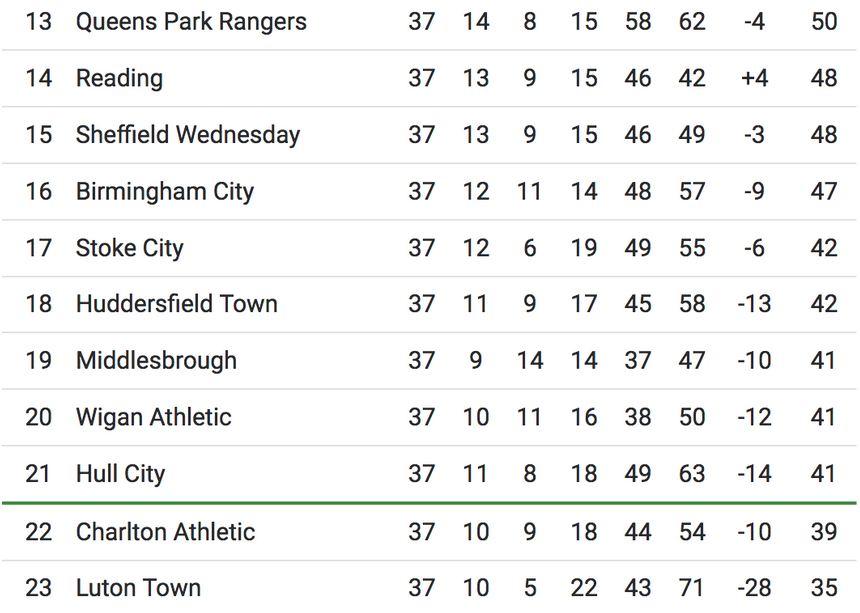Open the Birmingham City team page
The width and height of the screenshot is (860, 613).
click(164, 191)
